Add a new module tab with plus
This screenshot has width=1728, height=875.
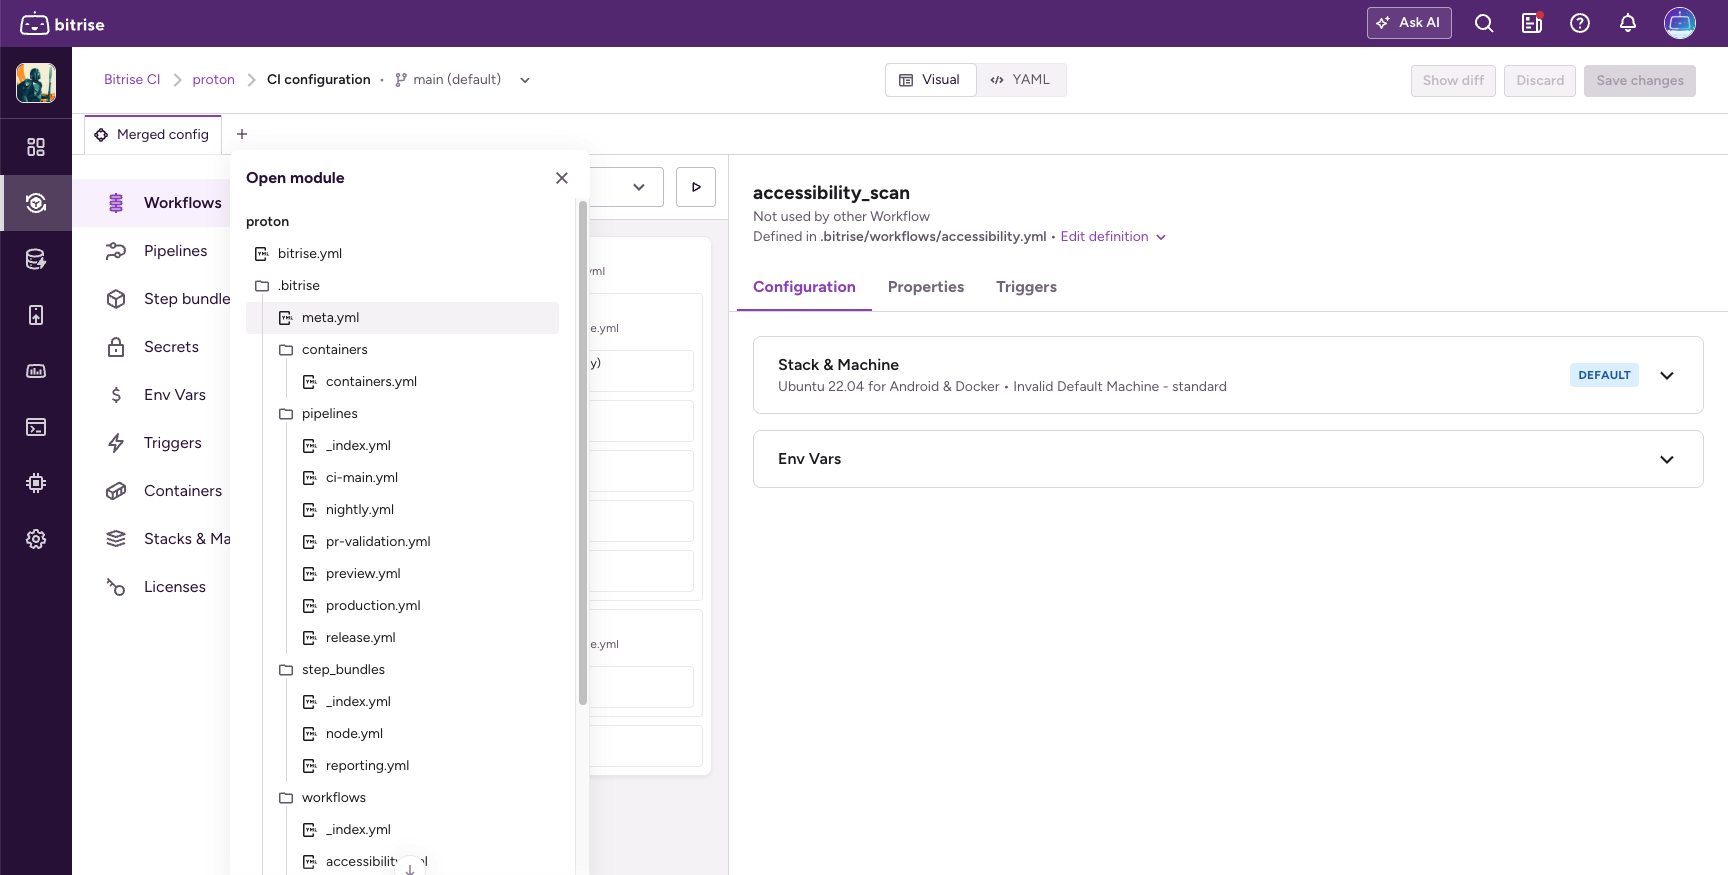[242, 134]
